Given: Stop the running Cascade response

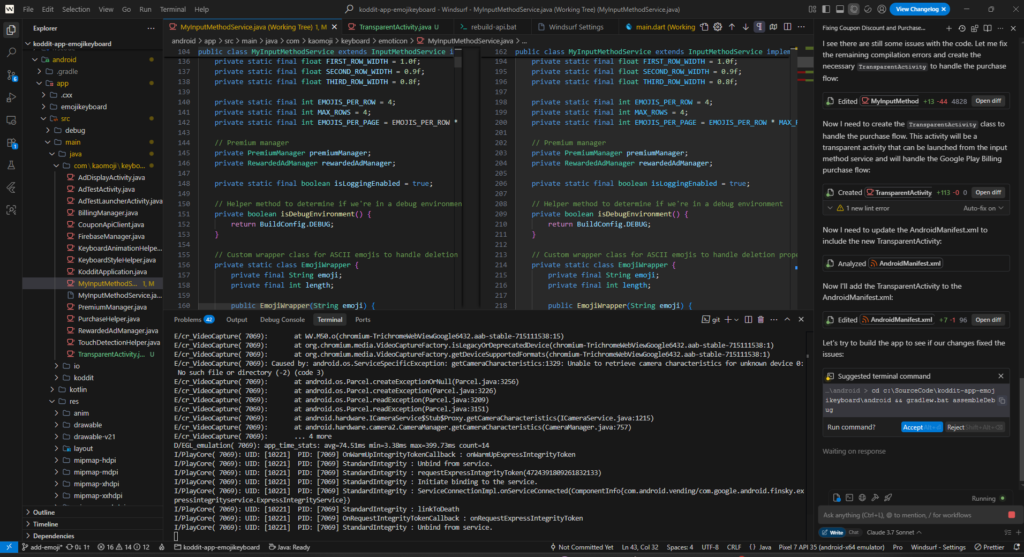Looking at the screenshot, I should (1012, 515).
